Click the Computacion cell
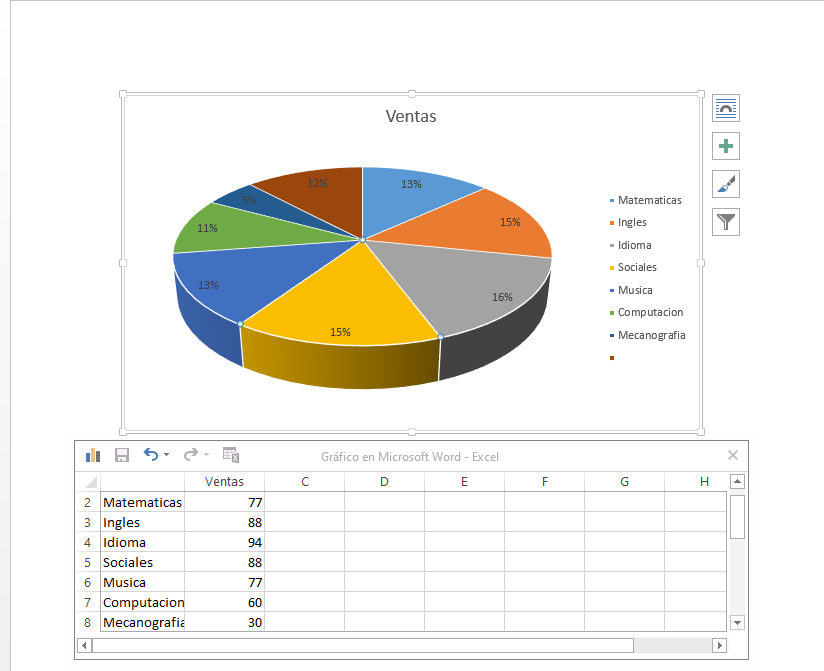Image resolution: width=824 pixels, height=671 pixels. point(142,602)
